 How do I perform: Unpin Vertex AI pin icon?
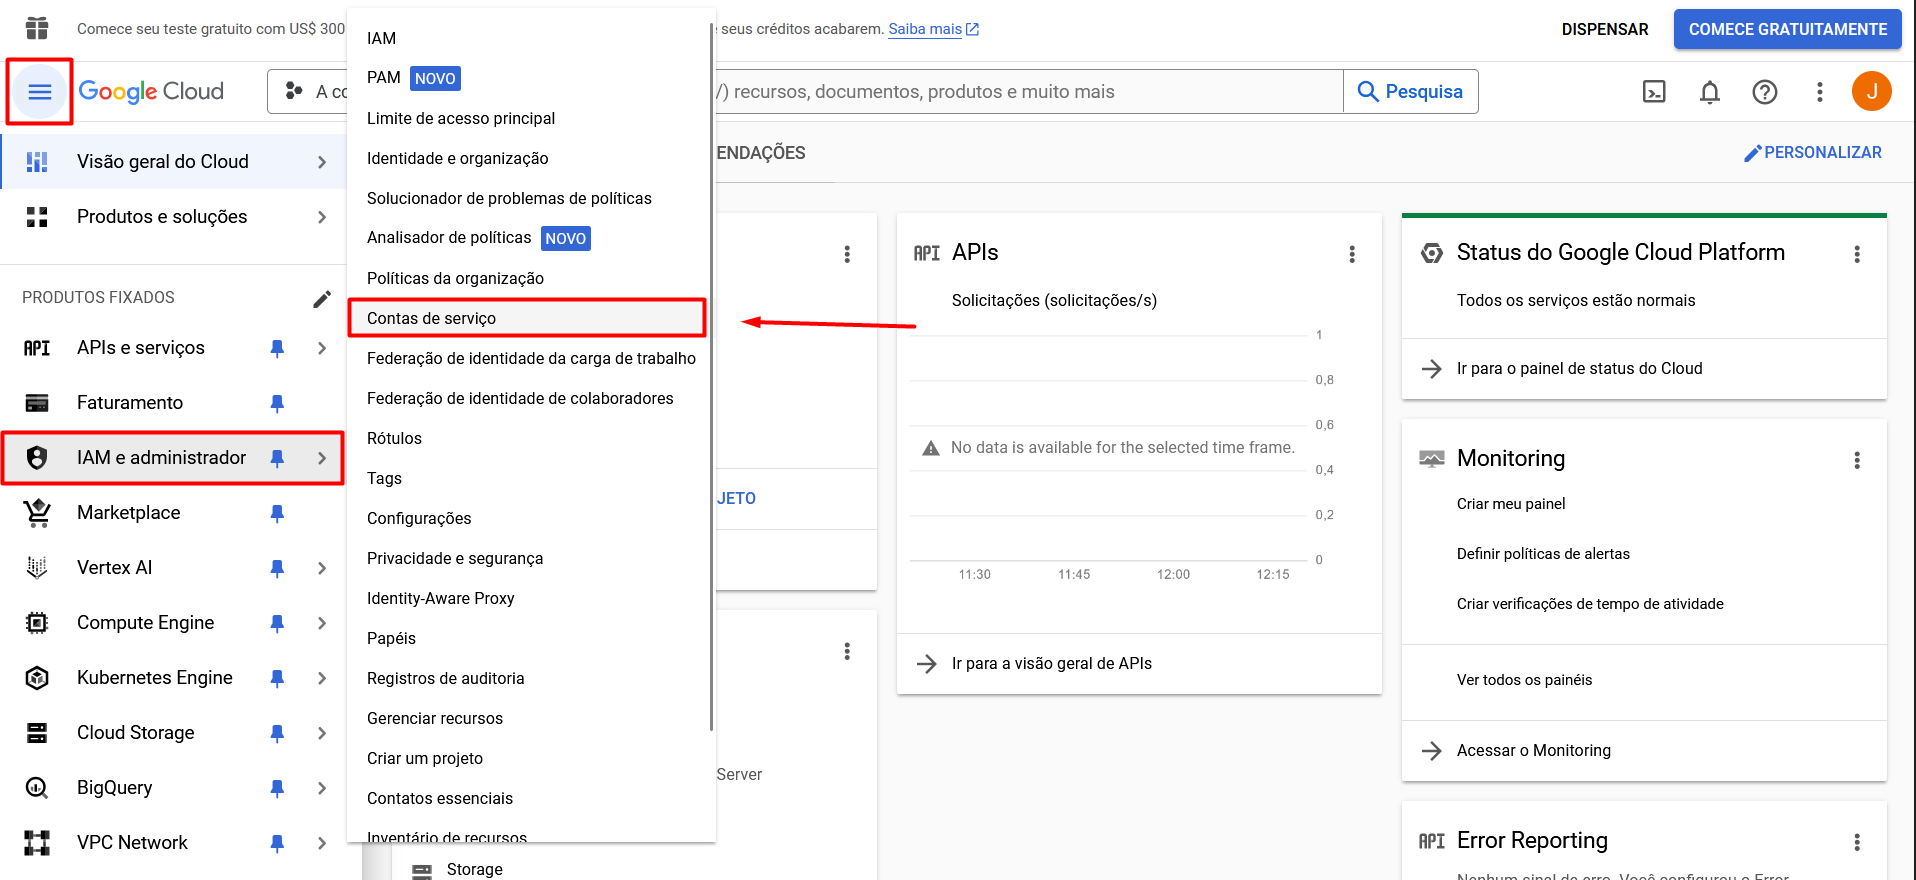coord(277,568)
